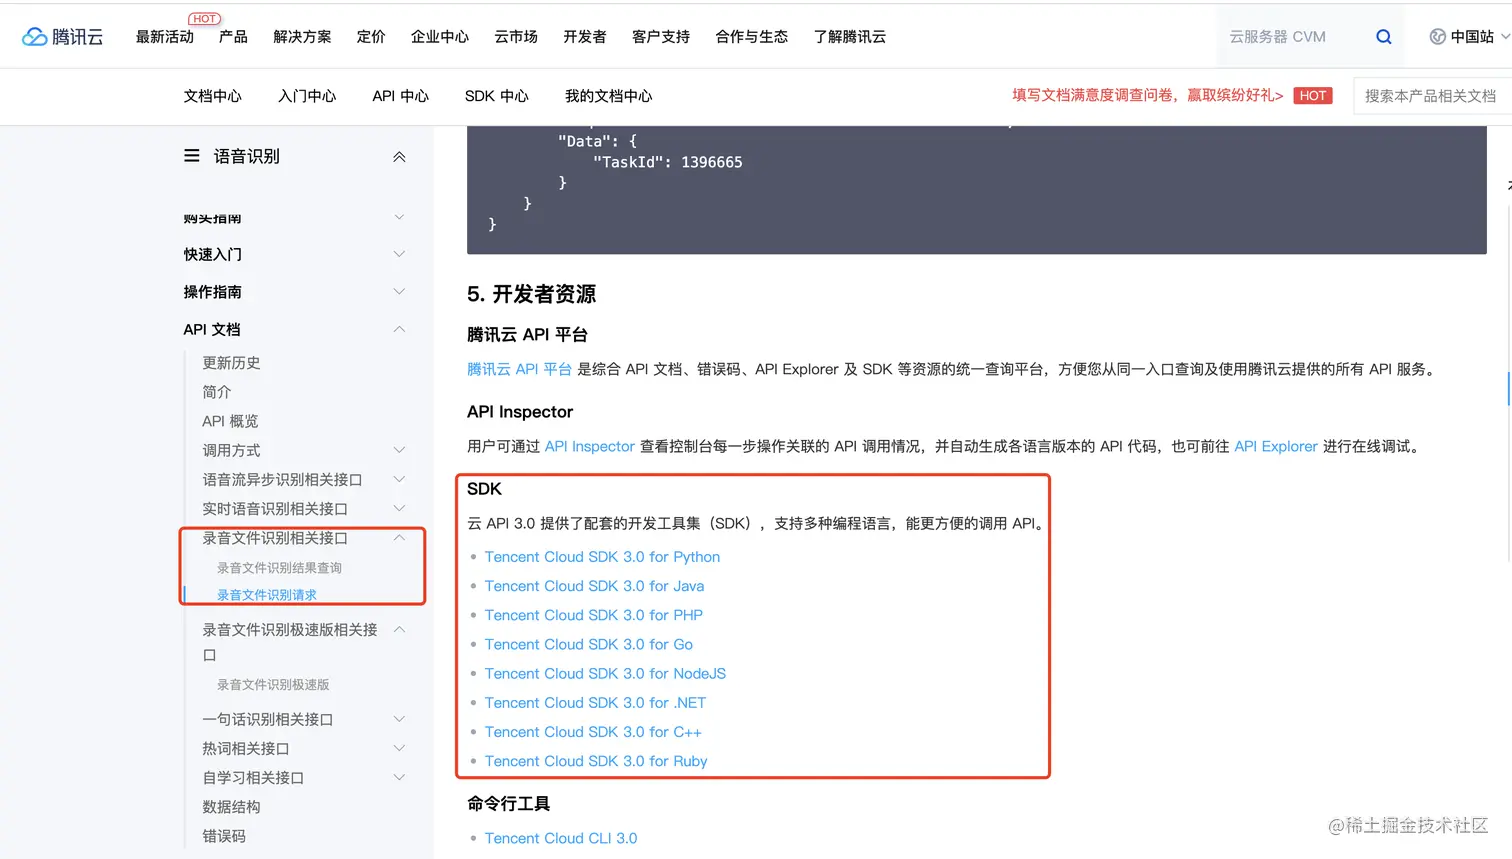Click the red HOT badge beside survey link
The image size is (1512, 859).
coord(1313,96)
